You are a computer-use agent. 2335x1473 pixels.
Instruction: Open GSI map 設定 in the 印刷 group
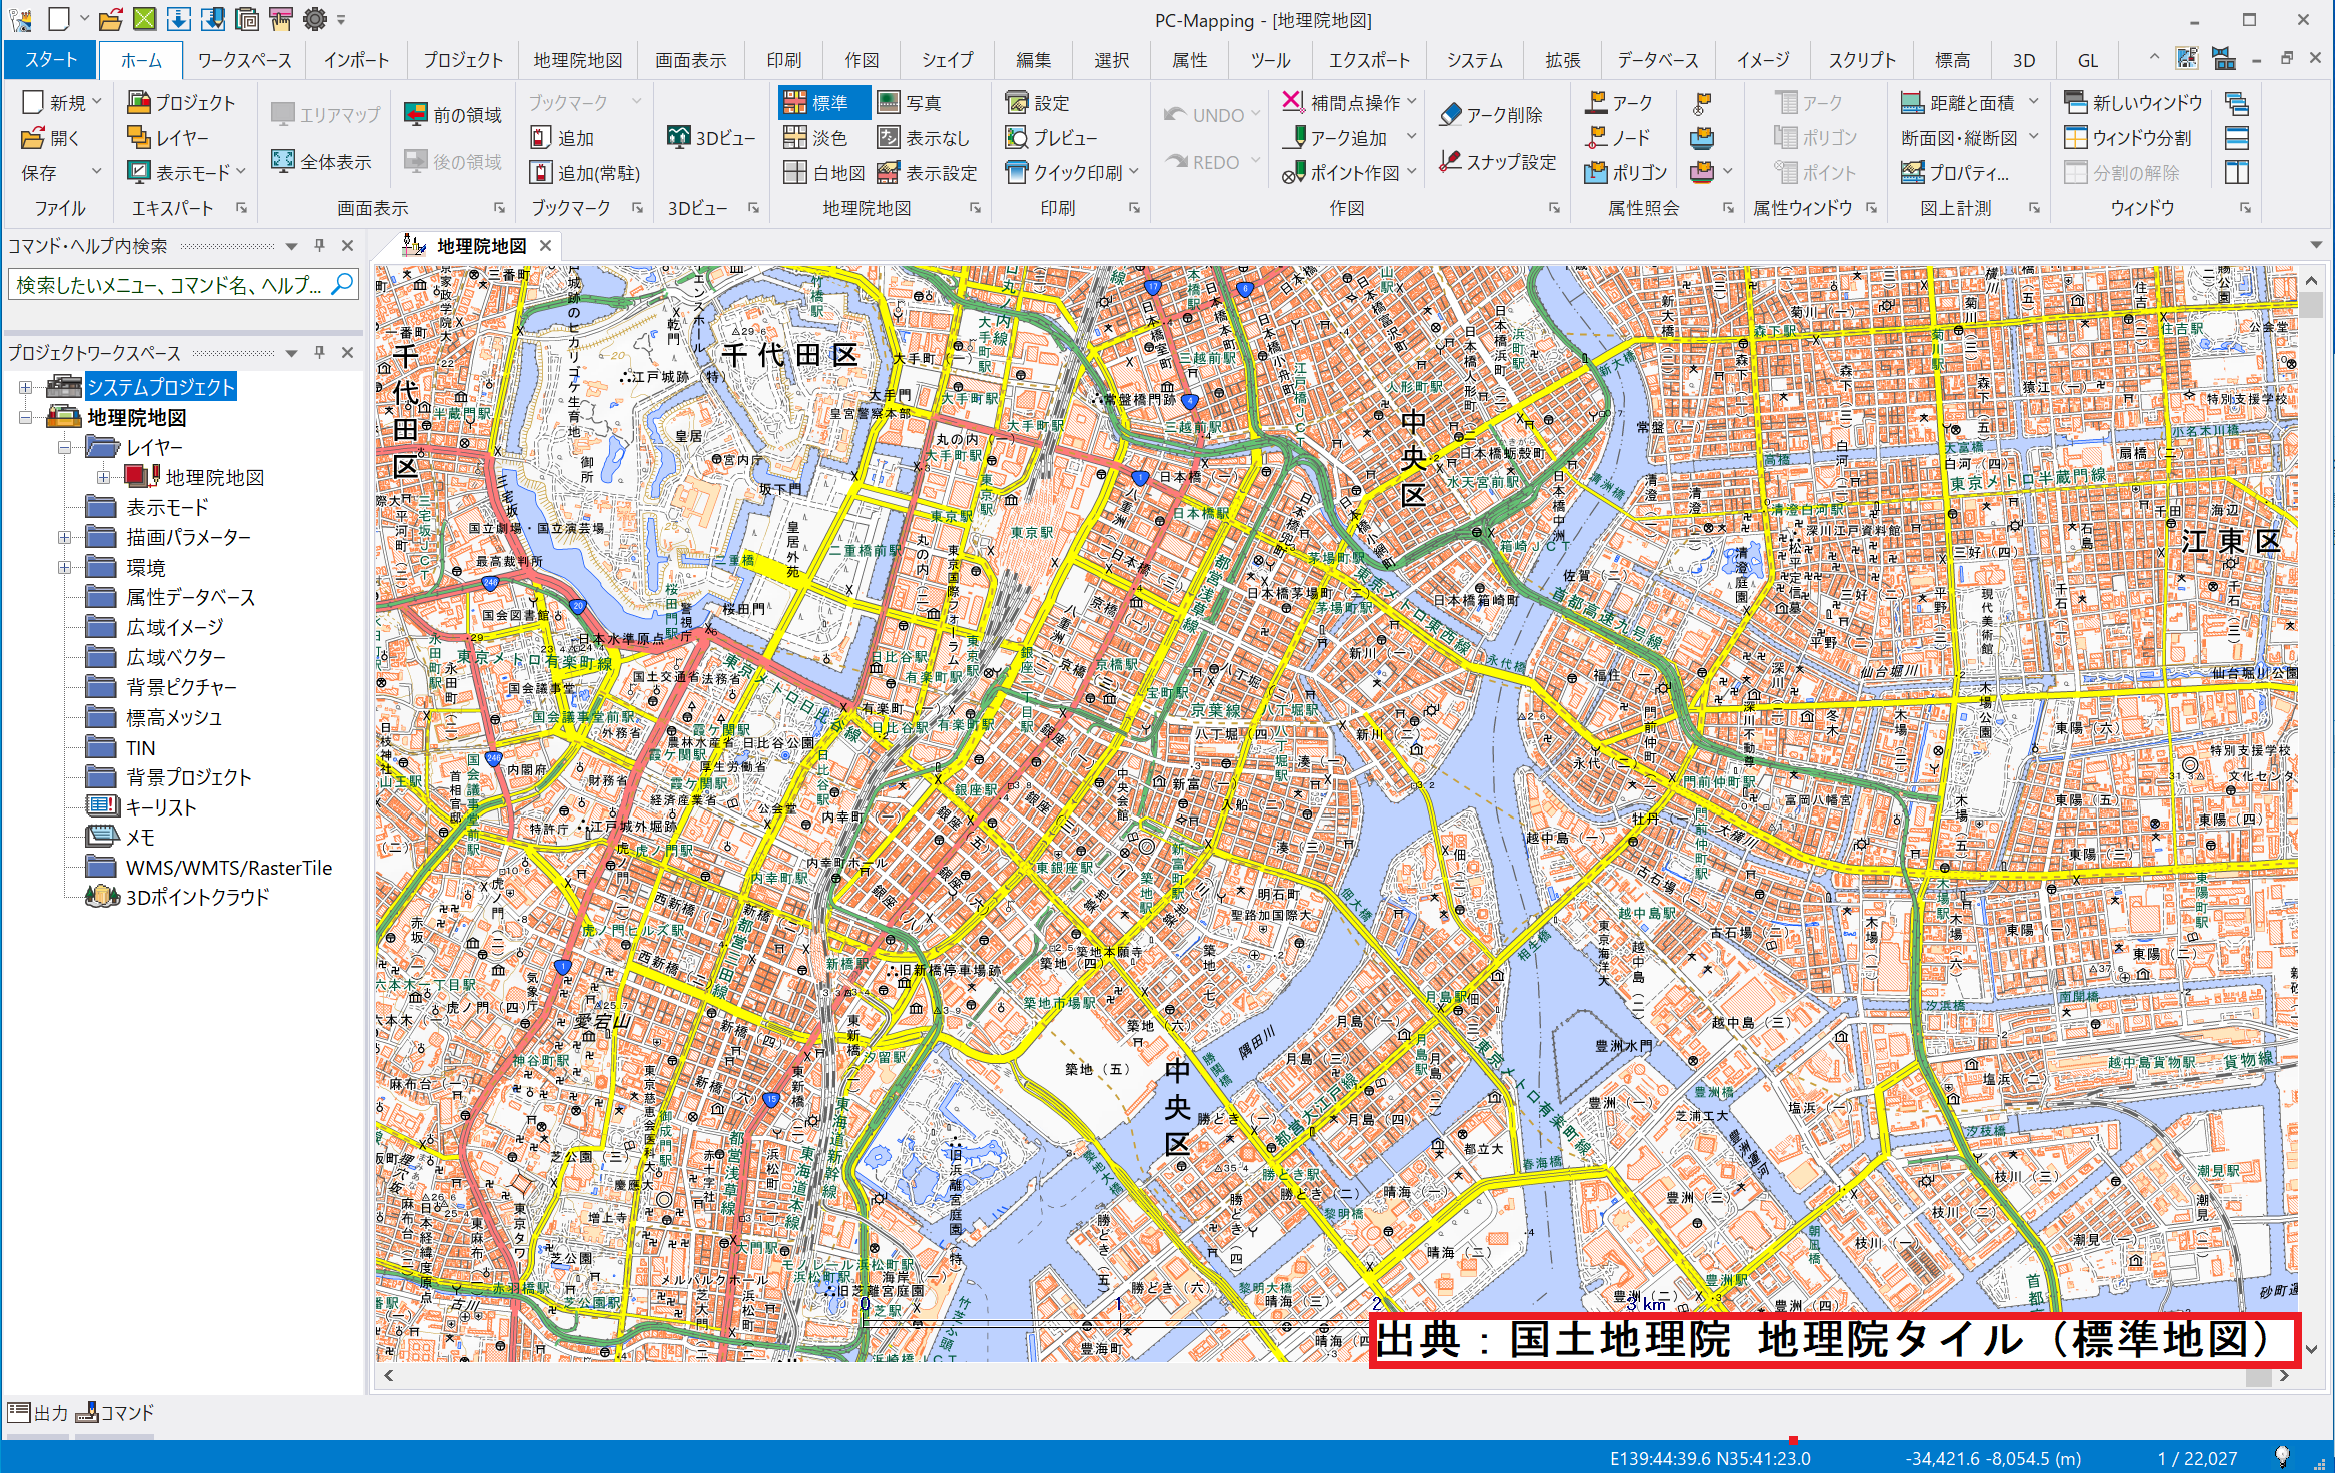(1038, 102)
